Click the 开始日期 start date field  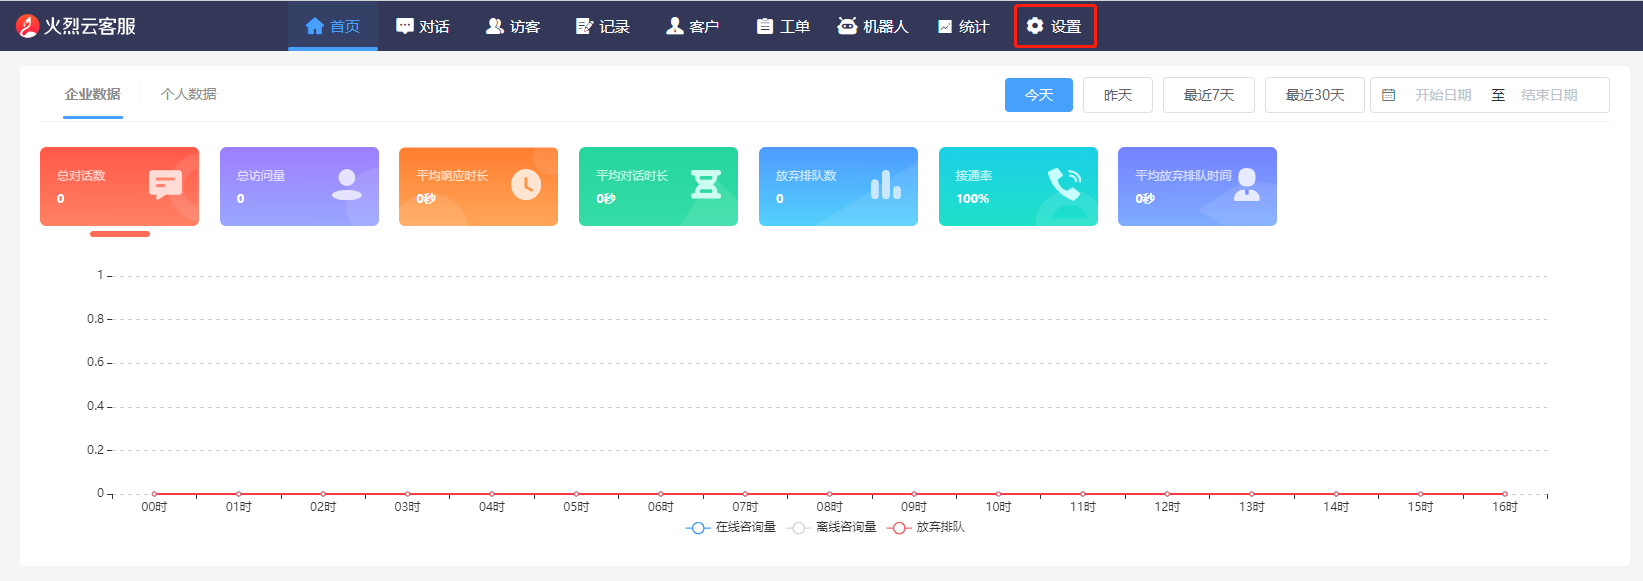[1443, 95]
